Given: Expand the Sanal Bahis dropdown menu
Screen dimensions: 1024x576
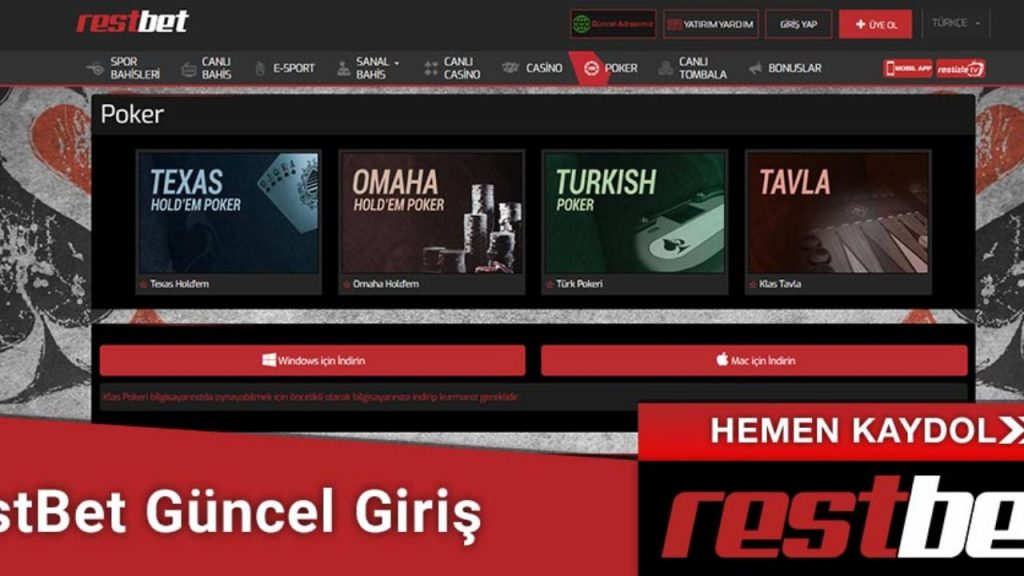Looking at the screenshot, I should point(377,68).
